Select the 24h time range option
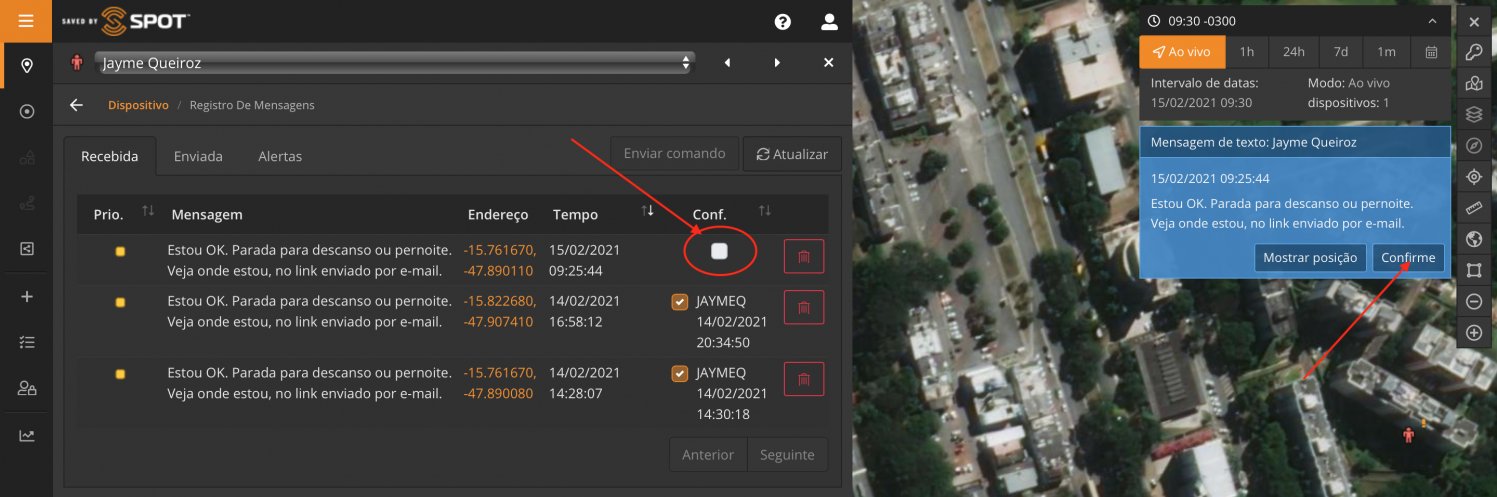Image resolution: width=1497 pixels, height=497 pixels. tap(1294, 52)
